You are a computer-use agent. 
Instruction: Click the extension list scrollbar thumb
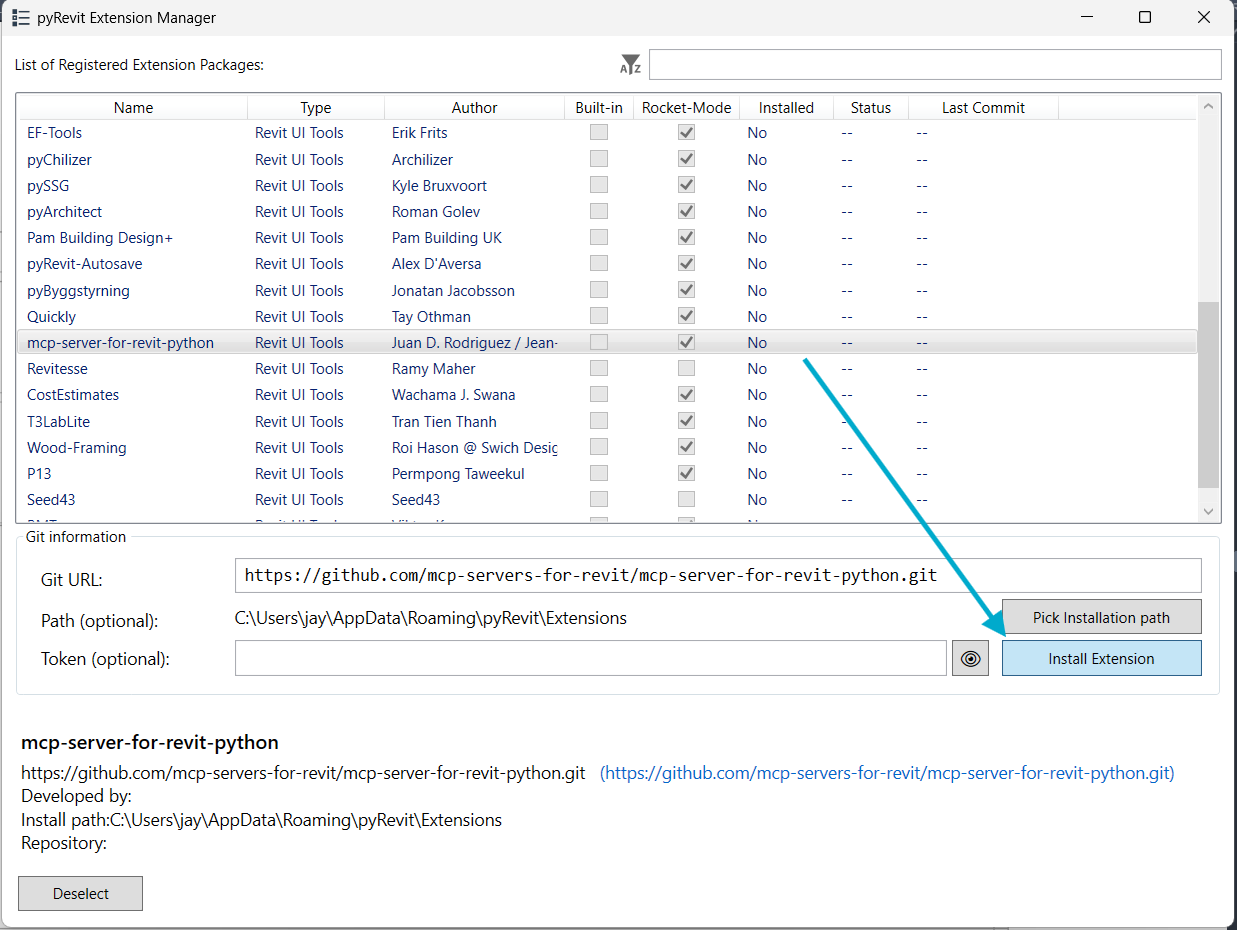1208,395
